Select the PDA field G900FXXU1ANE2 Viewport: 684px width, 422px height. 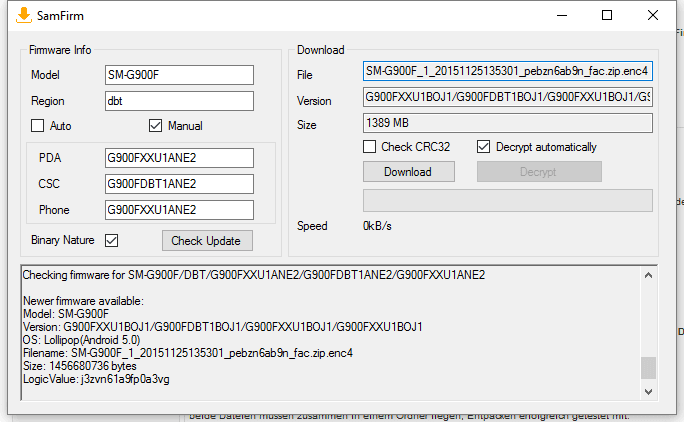click(179, 158)
